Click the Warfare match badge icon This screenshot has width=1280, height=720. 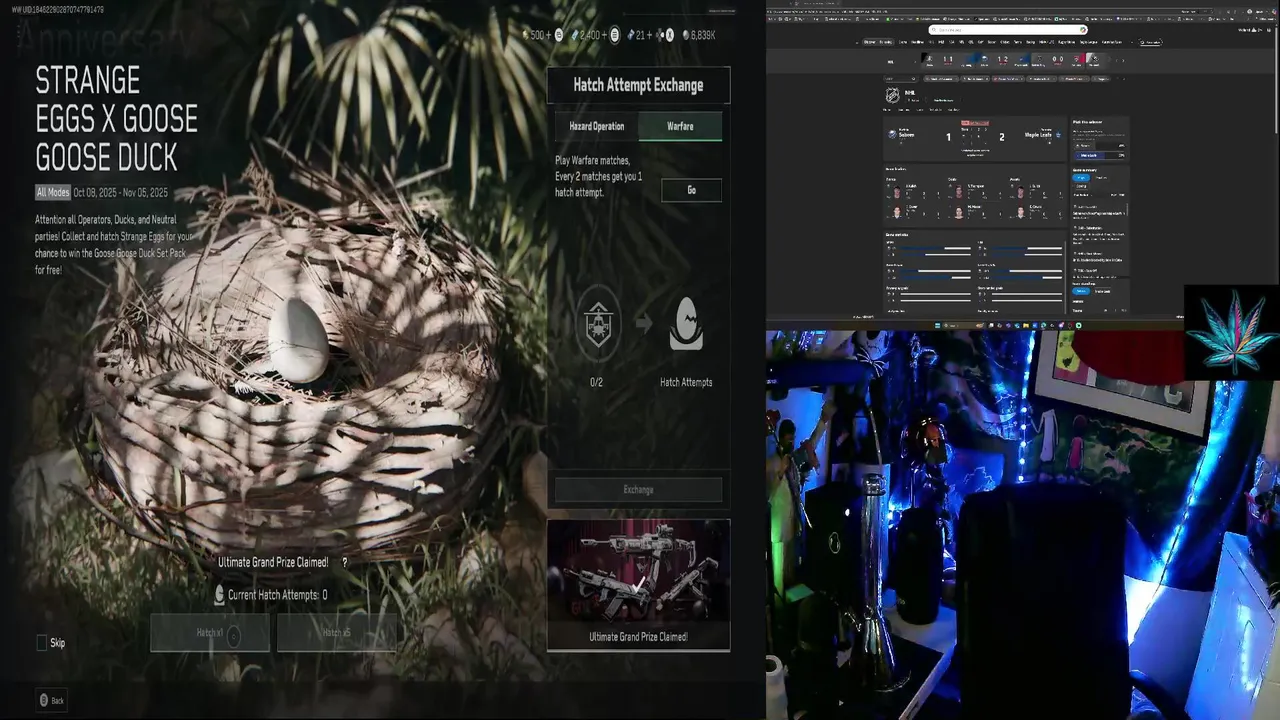point(598,324)
